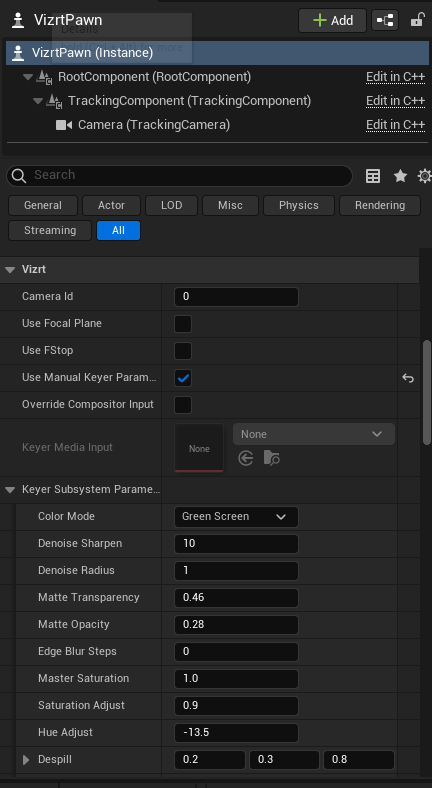Select the LOD filter tab
432x788 pixels.
coord(171,206)
